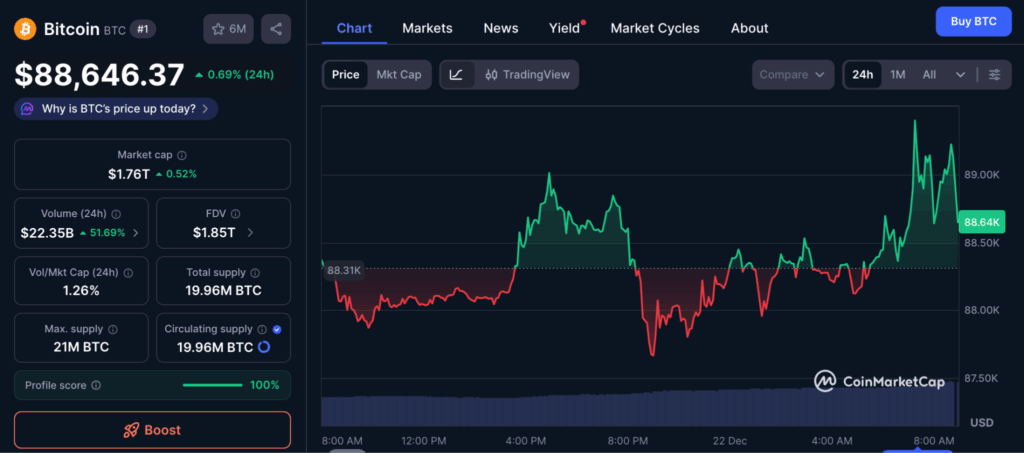1024x453 pixels.
Task: Click the Bitcoin logo icon
Action: coord(25,29)
